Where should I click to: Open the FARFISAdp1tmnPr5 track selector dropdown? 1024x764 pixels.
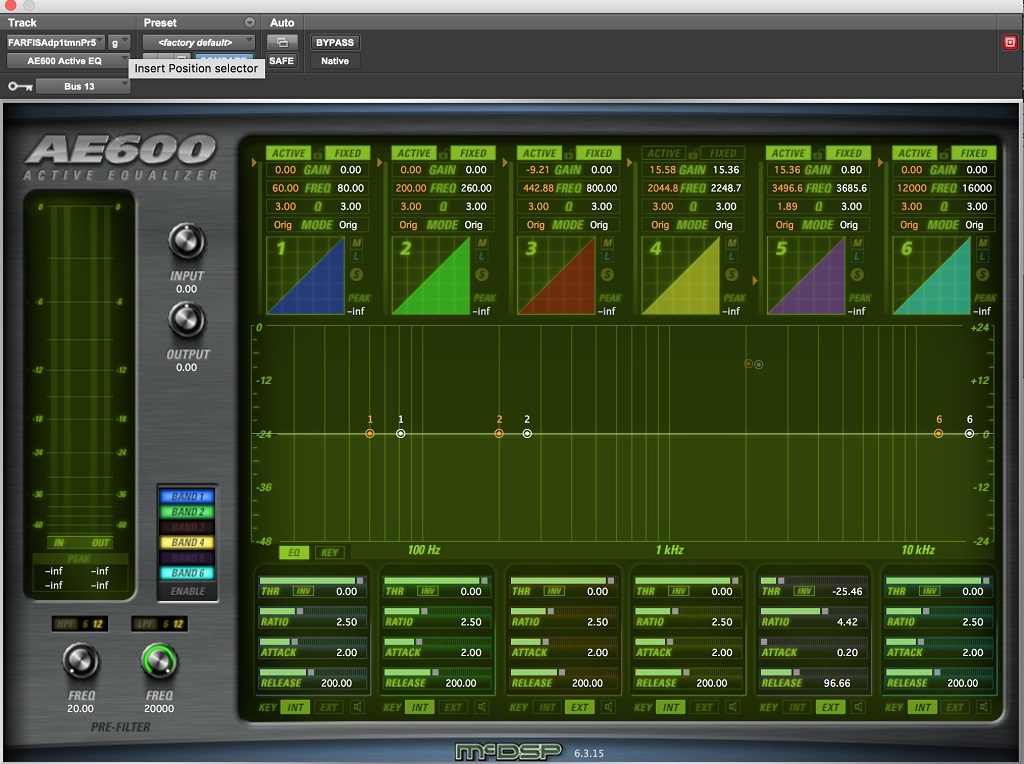[56, 42]
